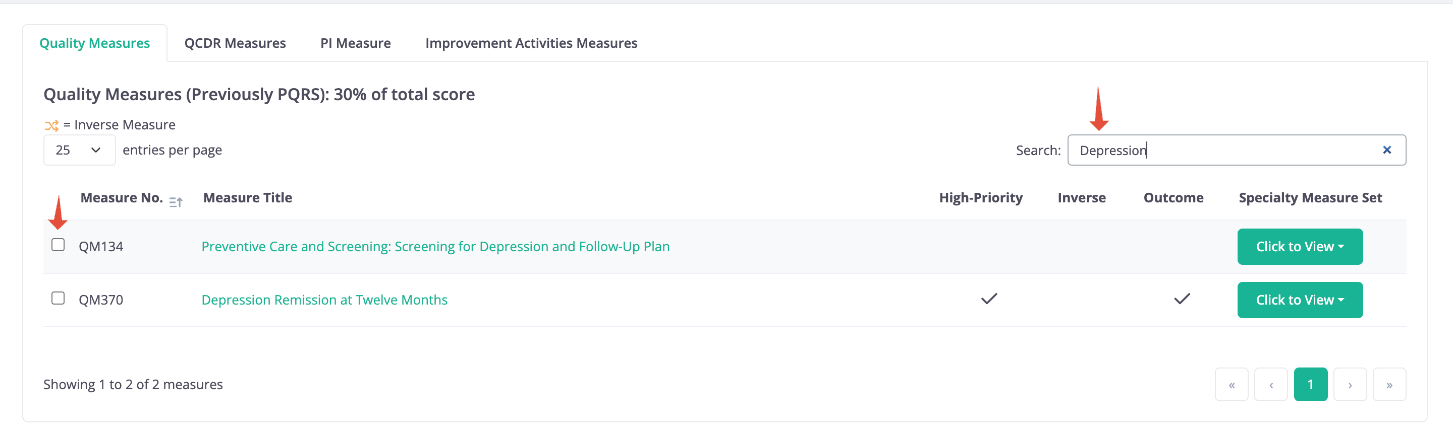Select page 1 pagination button
The width and height of the screenshot is (1453, 441).
1311,384
